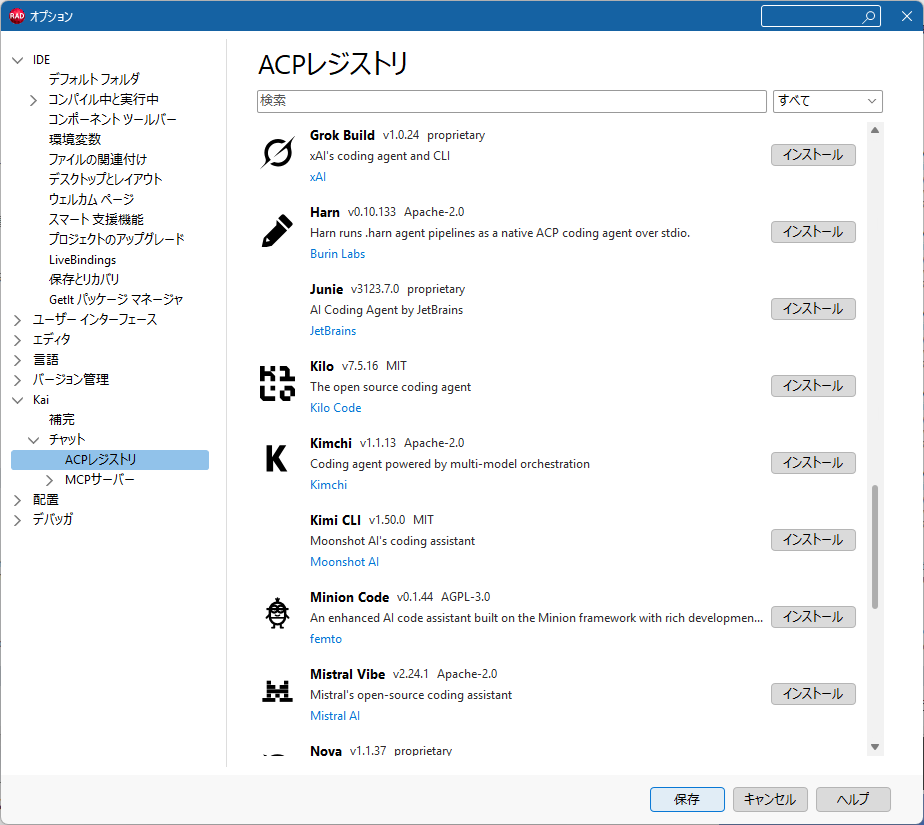Viewport: 924px width, 825px height.
Task: Select スマート支援機能 in the tree
Action: (96, 220)
